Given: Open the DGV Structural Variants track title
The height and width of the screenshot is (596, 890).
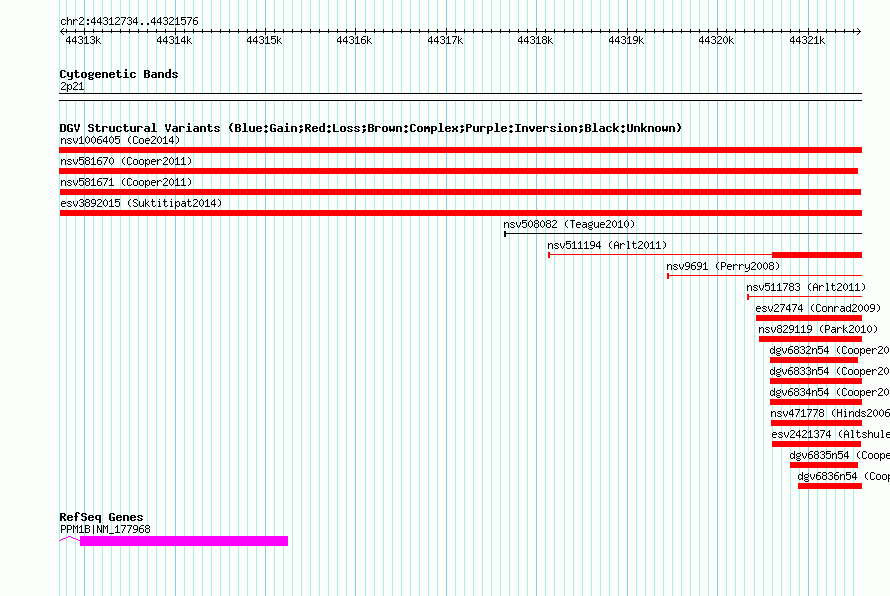Looking at the screenshot, I should coord(371,128).
